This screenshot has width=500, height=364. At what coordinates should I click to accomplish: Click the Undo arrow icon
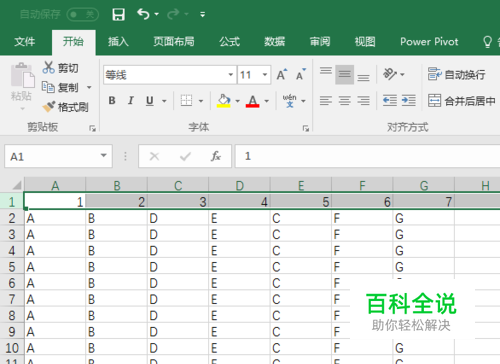pos(143,14)
